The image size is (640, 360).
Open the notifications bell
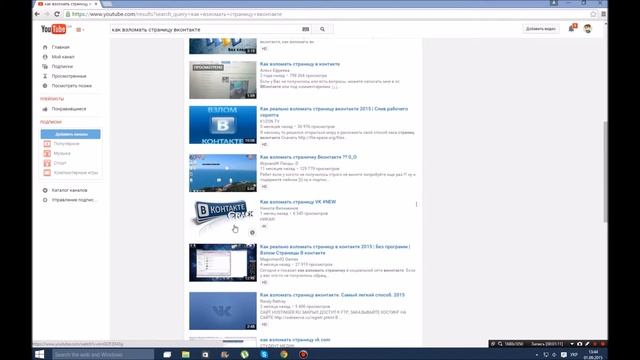[571, 29]
